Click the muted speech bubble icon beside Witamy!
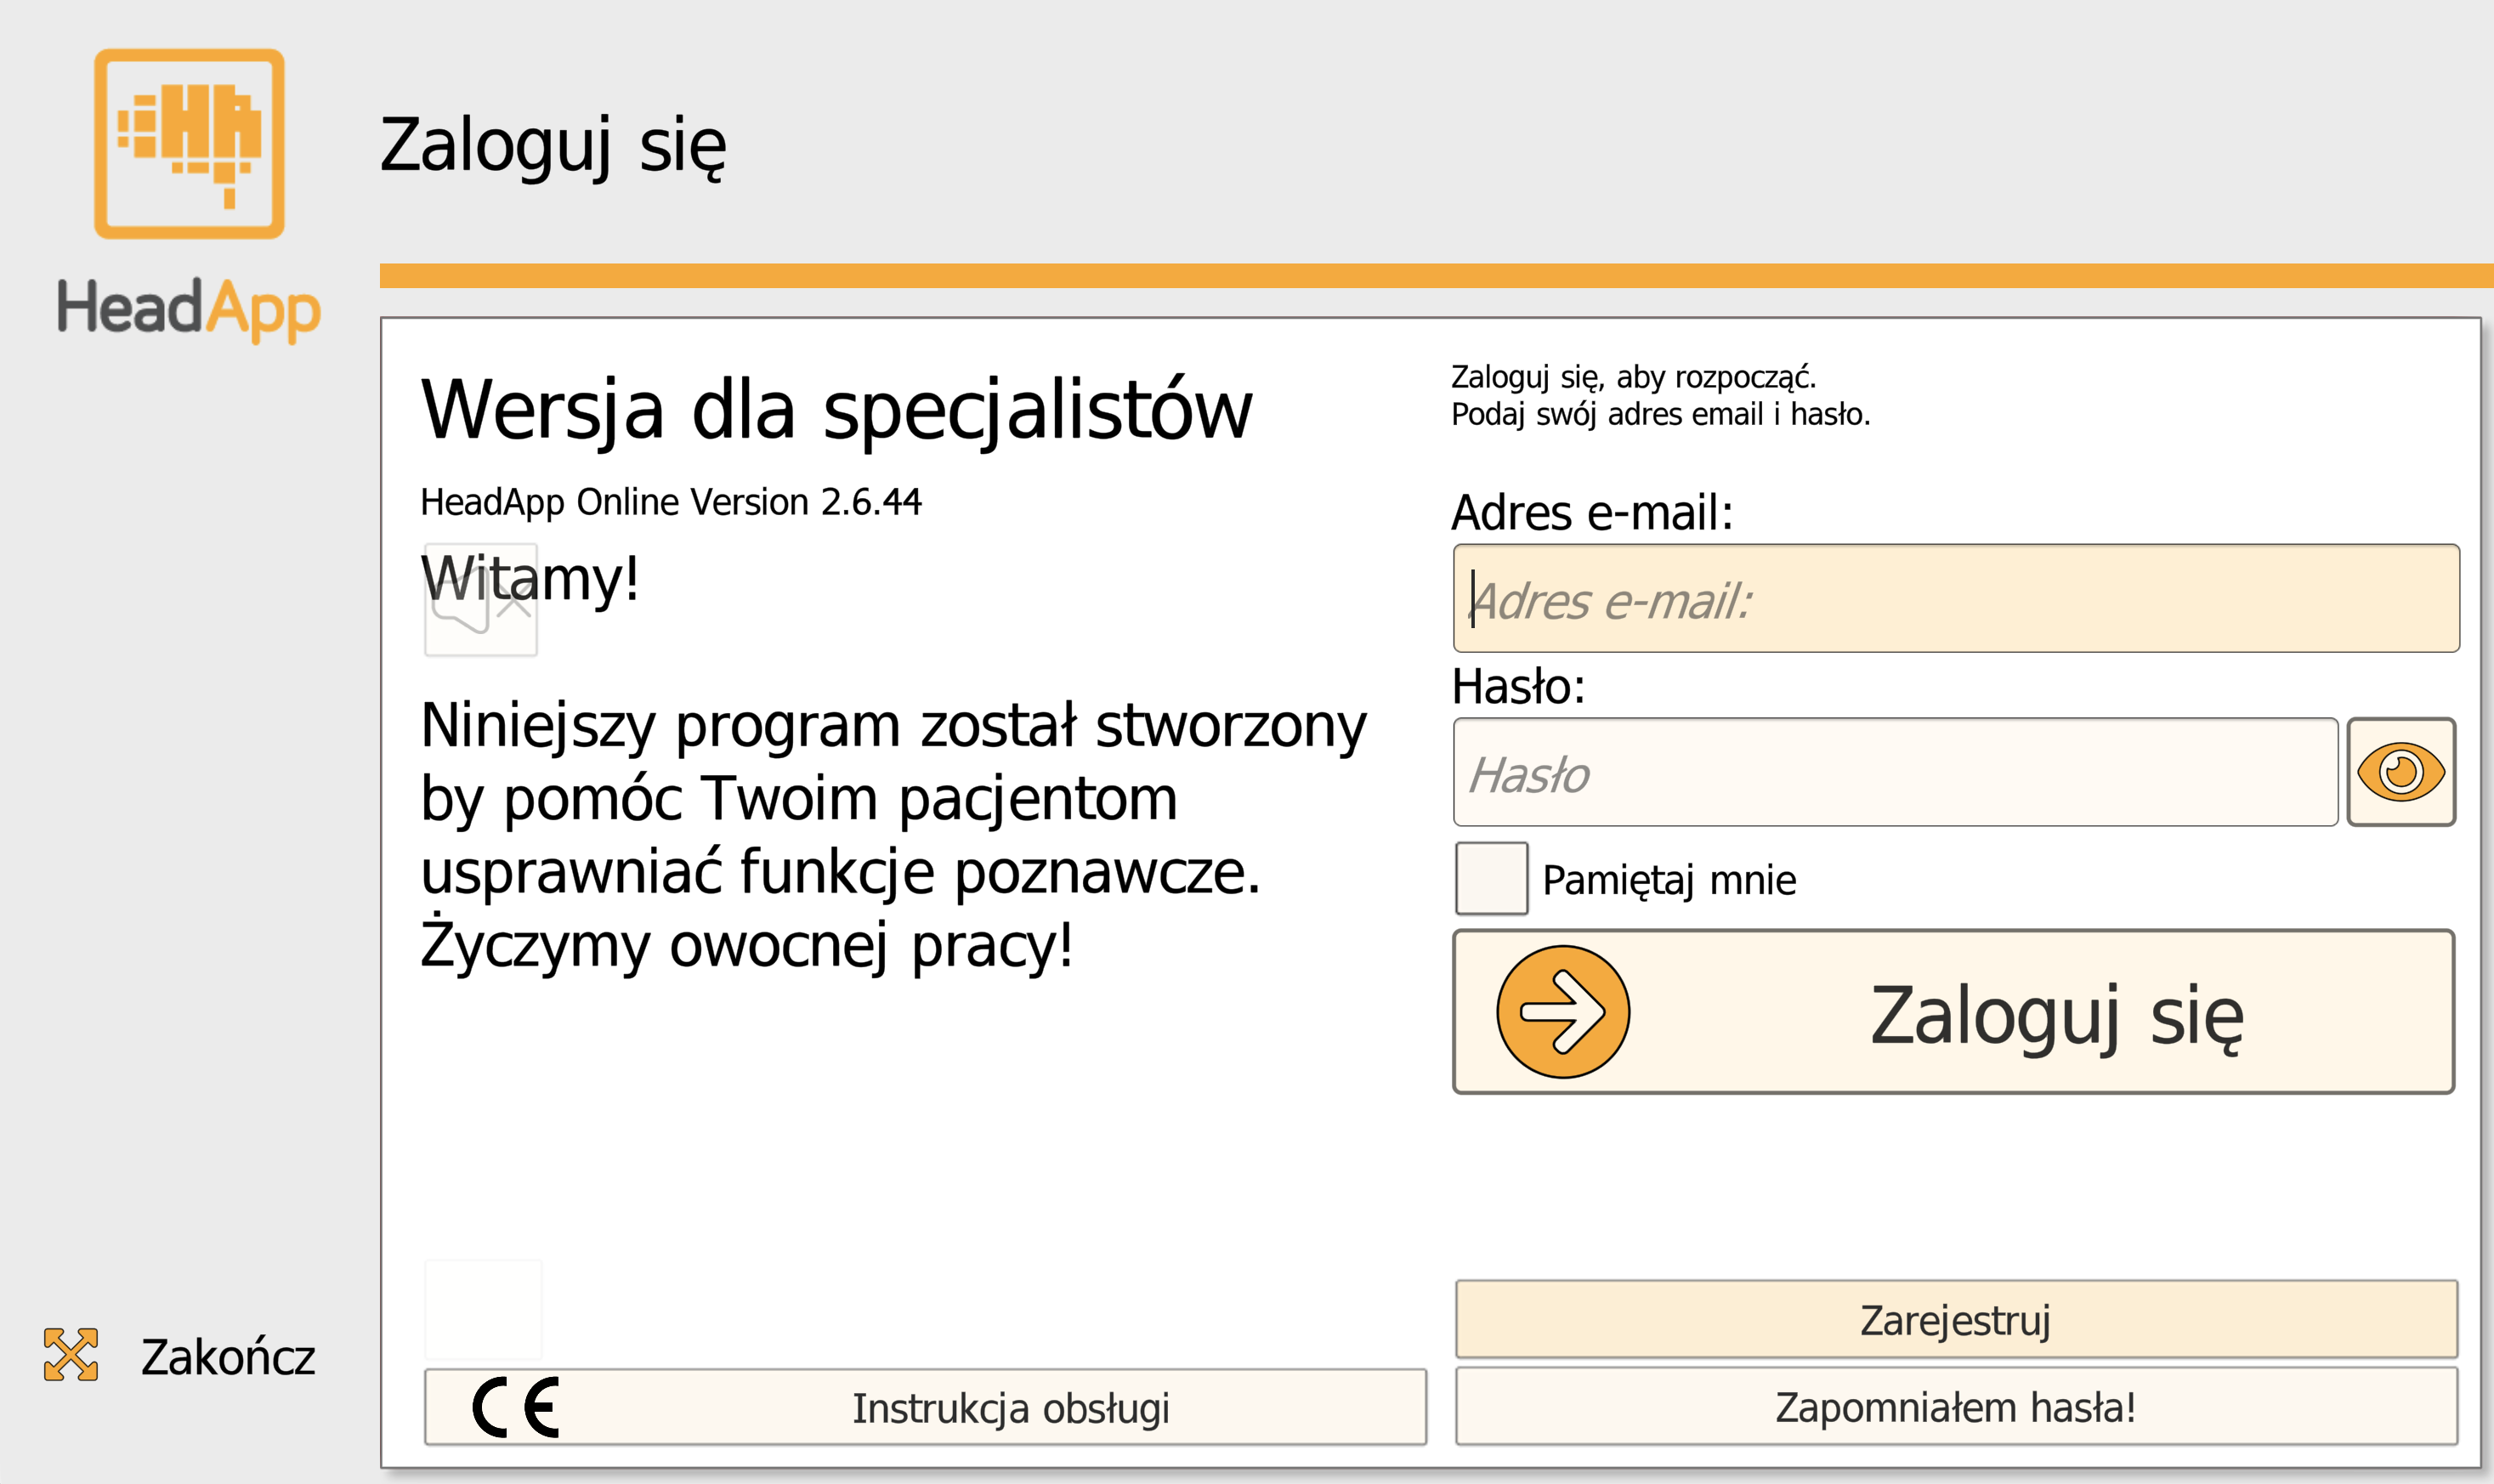Screen dimensions: 2494x1484 tap(480, 600)
